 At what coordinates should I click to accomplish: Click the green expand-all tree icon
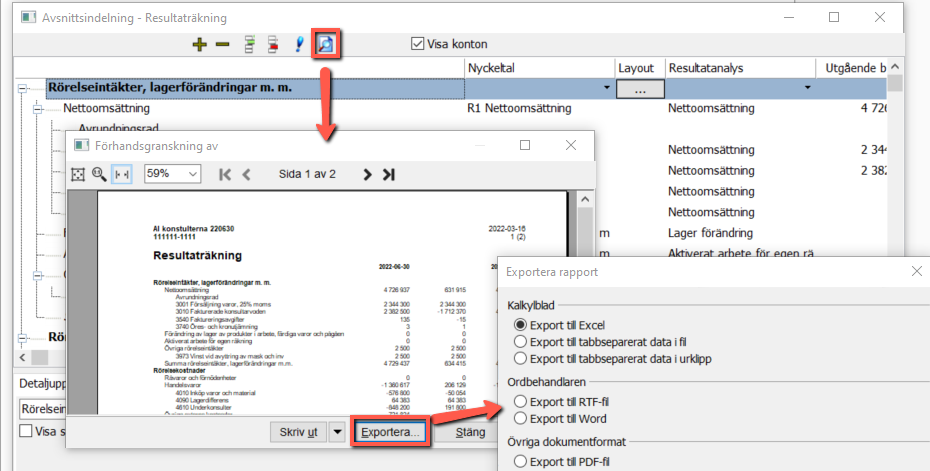(x=250, y=44)
